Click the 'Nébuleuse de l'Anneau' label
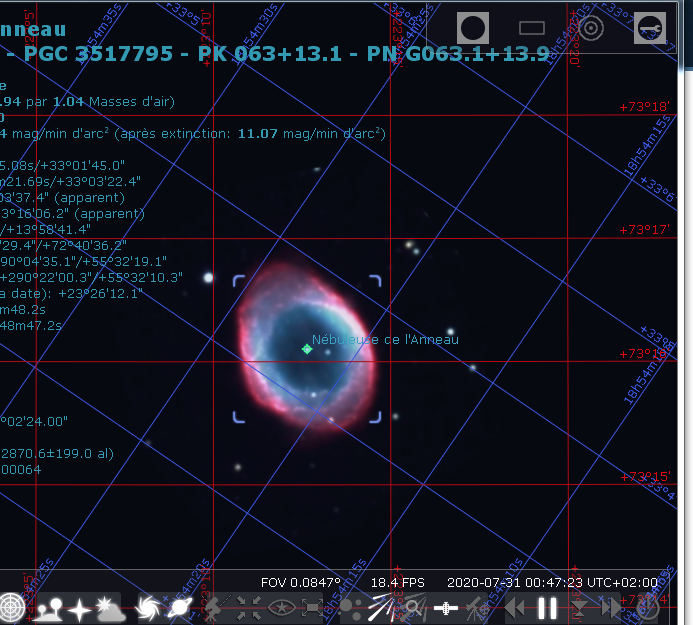 pos(385,339)
